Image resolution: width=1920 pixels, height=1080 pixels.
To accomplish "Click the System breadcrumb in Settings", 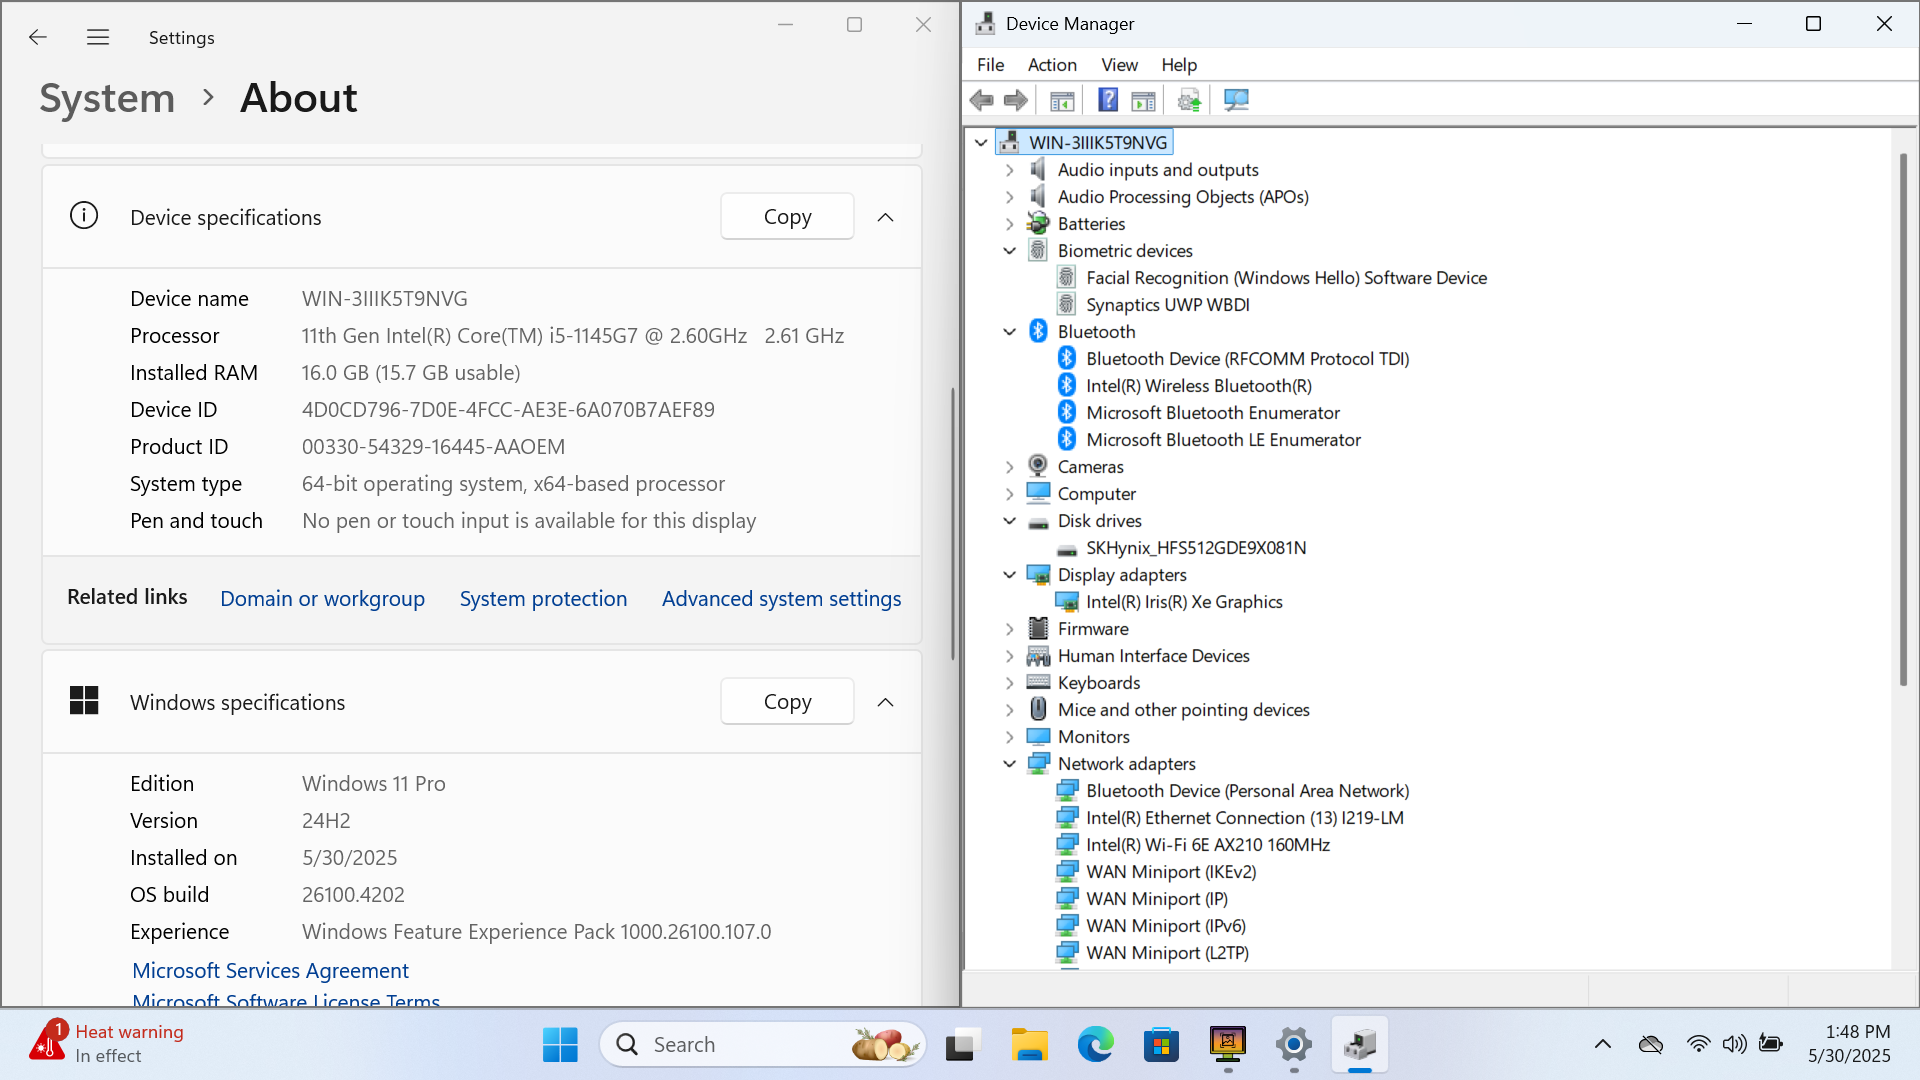I will point(107,97).
